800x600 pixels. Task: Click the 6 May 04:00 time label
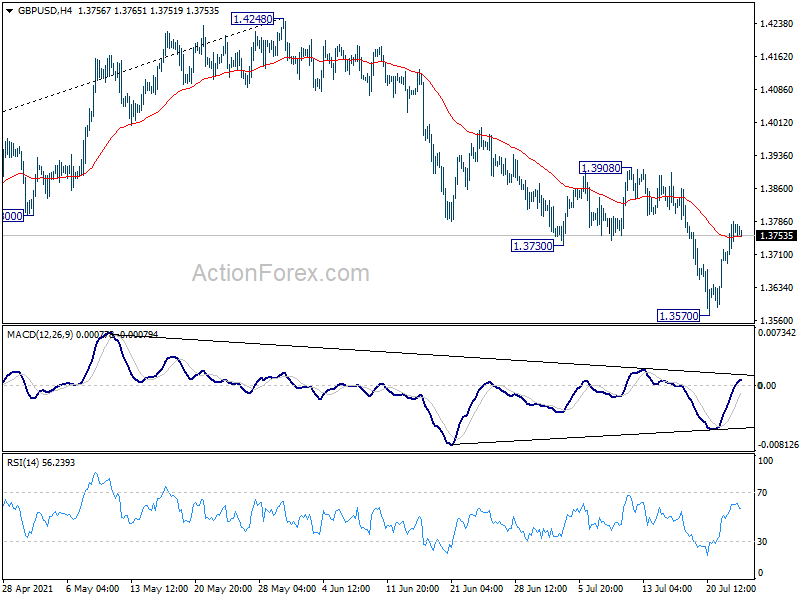(x=93, y=588)
